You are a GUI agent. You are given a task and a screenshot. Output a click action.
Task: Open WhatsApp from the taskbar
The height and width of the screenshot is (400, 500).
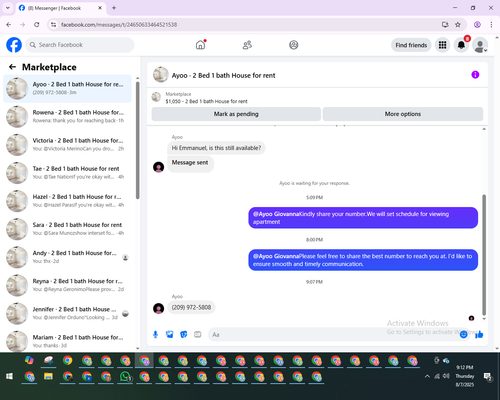pyautogui.click(x=125, y=376)
